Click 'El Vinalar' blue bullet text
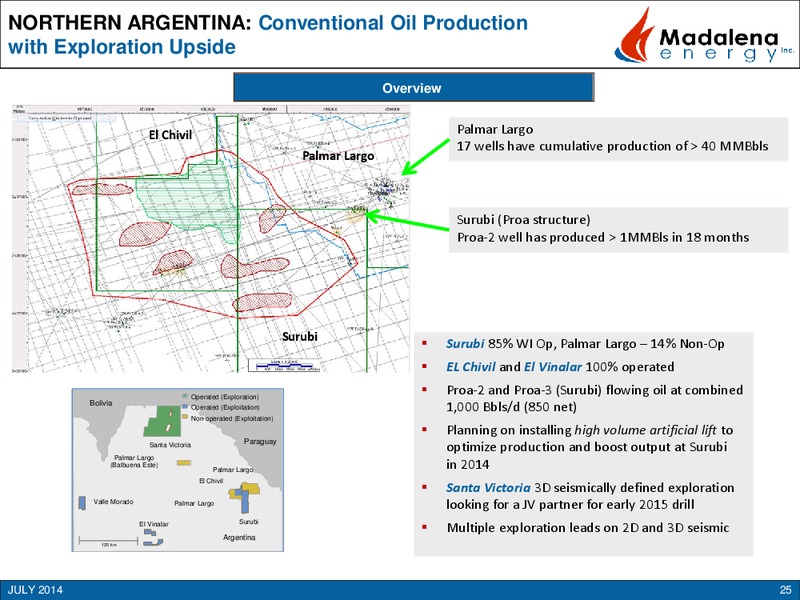The width and height of the screenshot is (800, 600). [x=553, y=367]
